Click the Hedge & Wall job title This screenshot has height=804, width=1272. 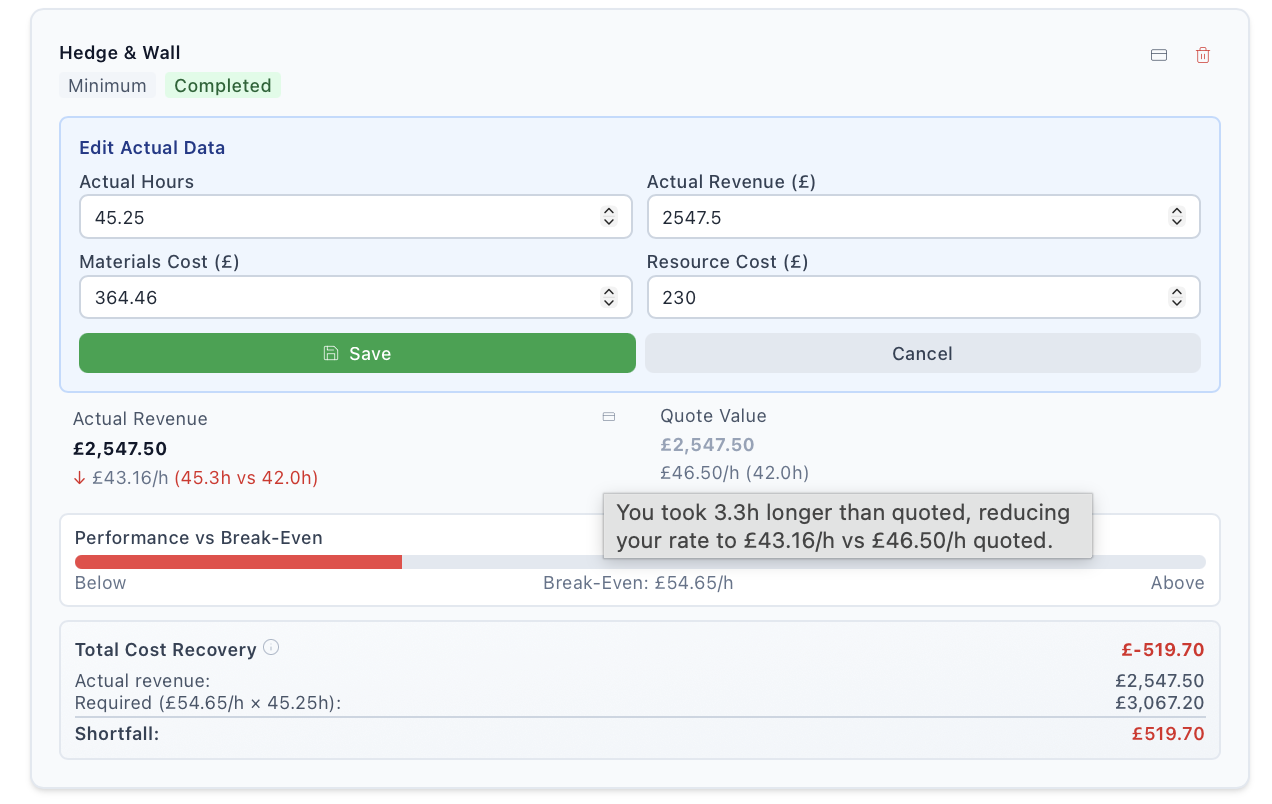click(x=120, y=53)
